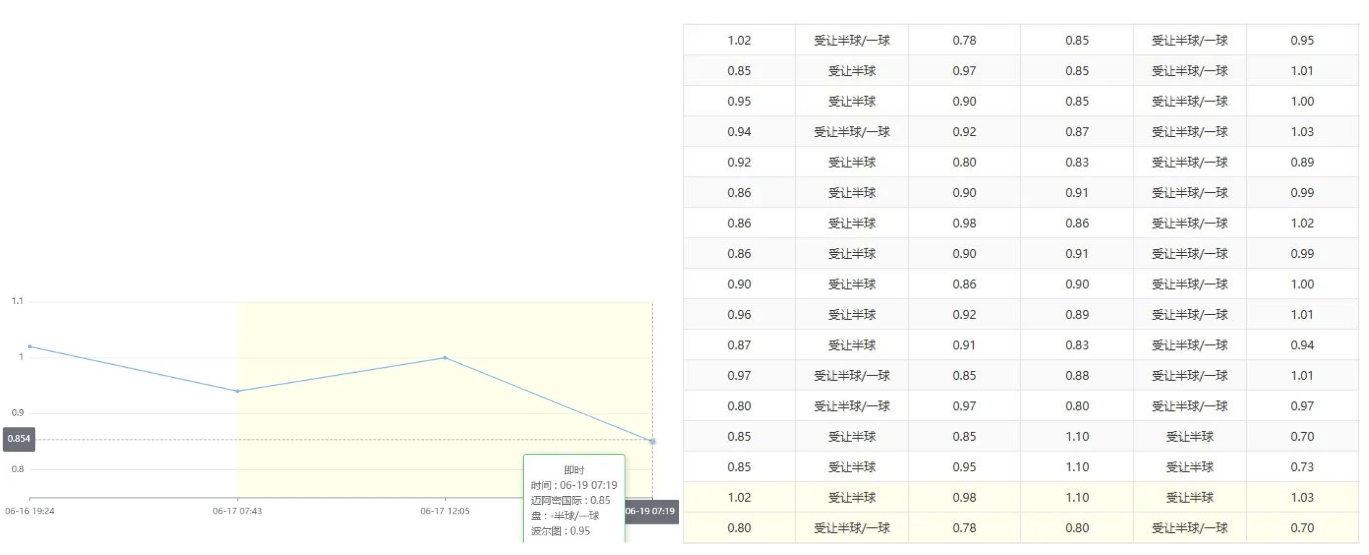
Task: Click the 0.88 cell in the table
Action: (1077, 376)
